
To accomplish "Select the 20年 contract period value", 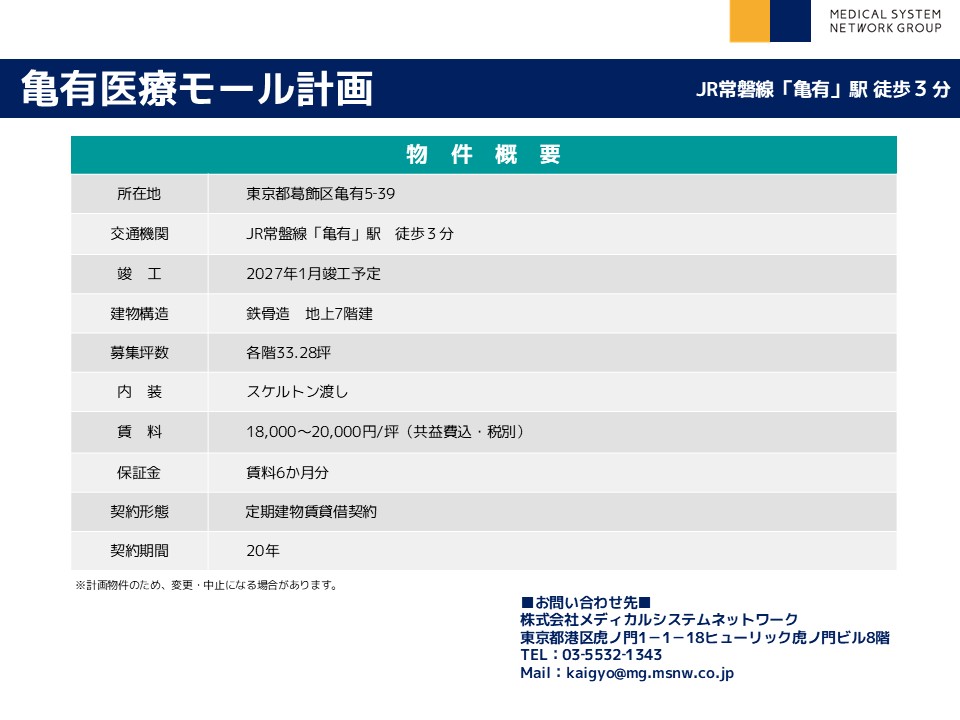I will click(x=263, y=550).
